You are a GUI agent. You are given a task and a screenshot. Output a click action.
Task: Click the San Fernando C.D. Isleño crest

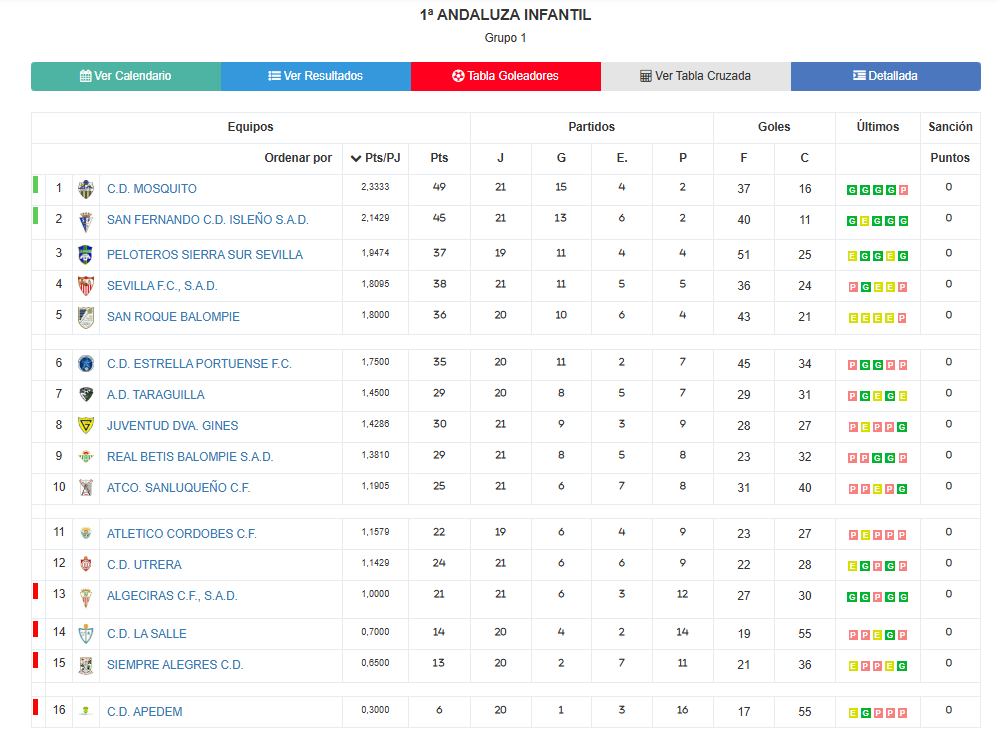point(86,221)
